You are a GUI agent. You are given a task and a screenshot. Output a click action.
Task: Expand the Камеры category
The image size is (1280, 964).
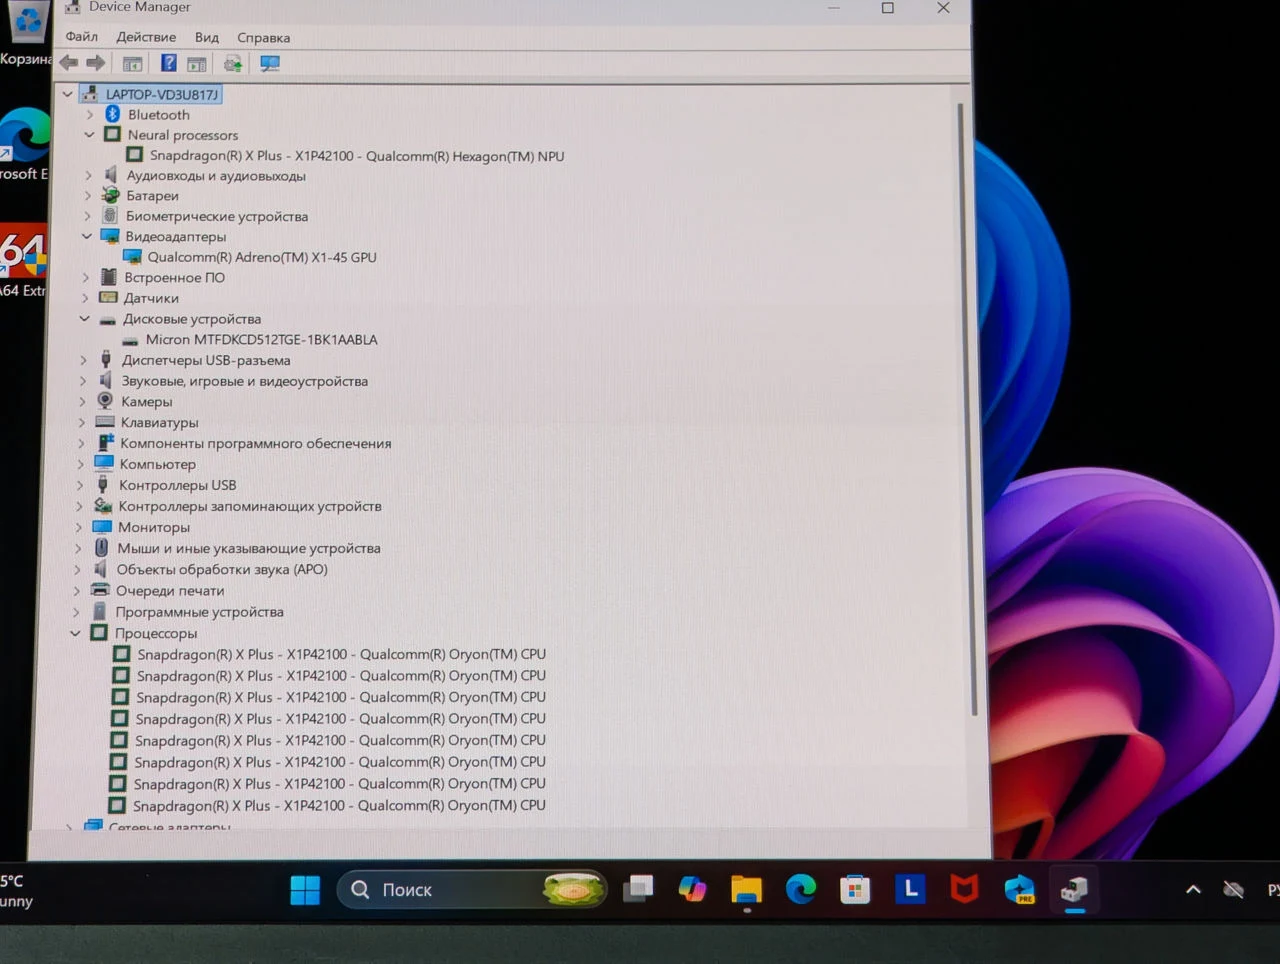83,401
